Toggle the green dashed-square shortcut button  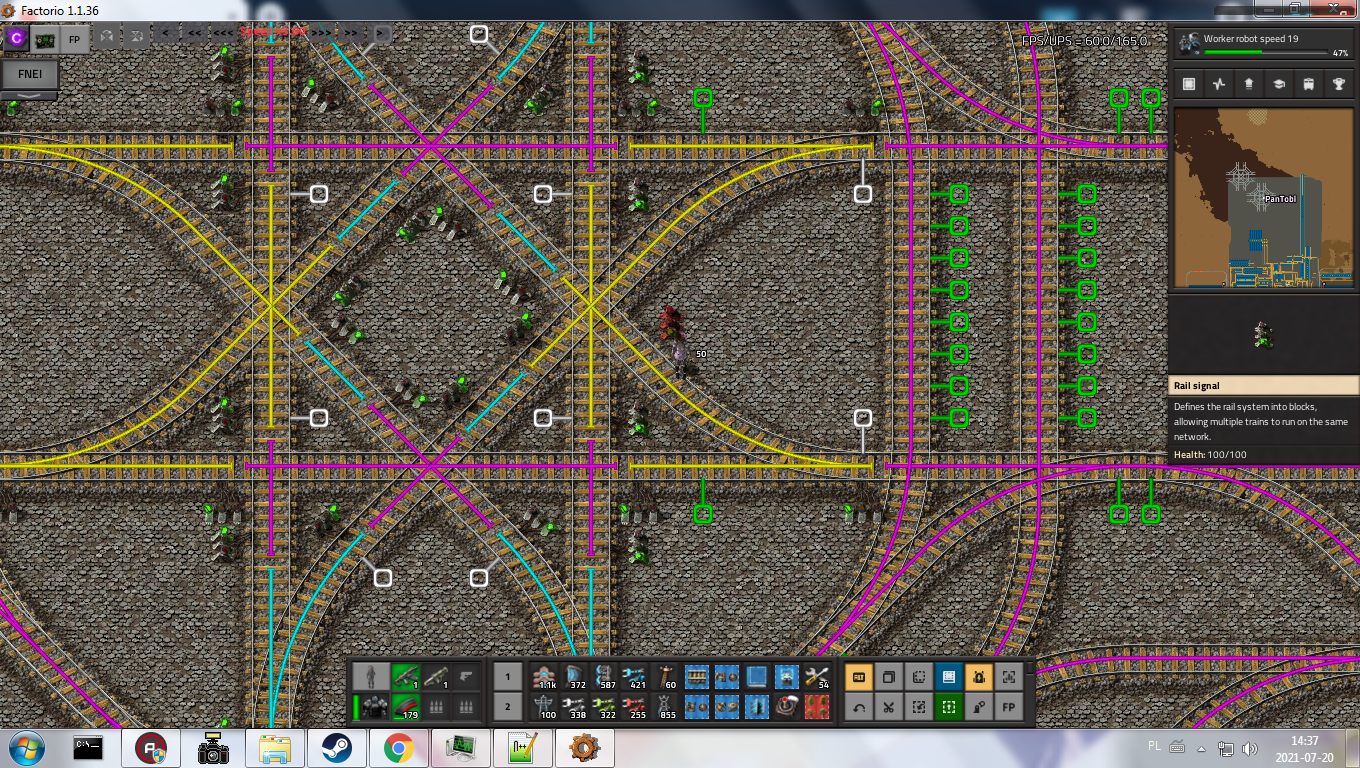[x=948, y=707]
